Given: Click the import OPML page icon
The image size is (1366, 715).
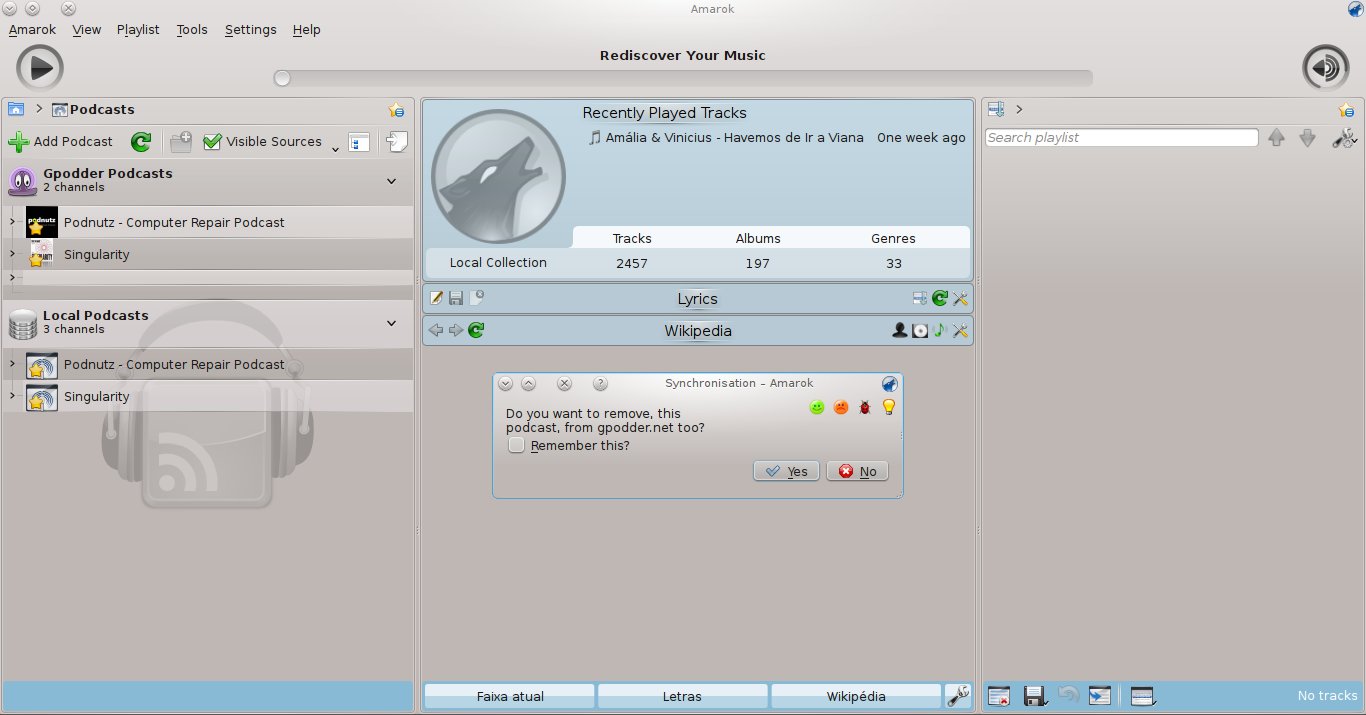Looking at the screenshot, I should pyautogui.click(x=397, y=142).
